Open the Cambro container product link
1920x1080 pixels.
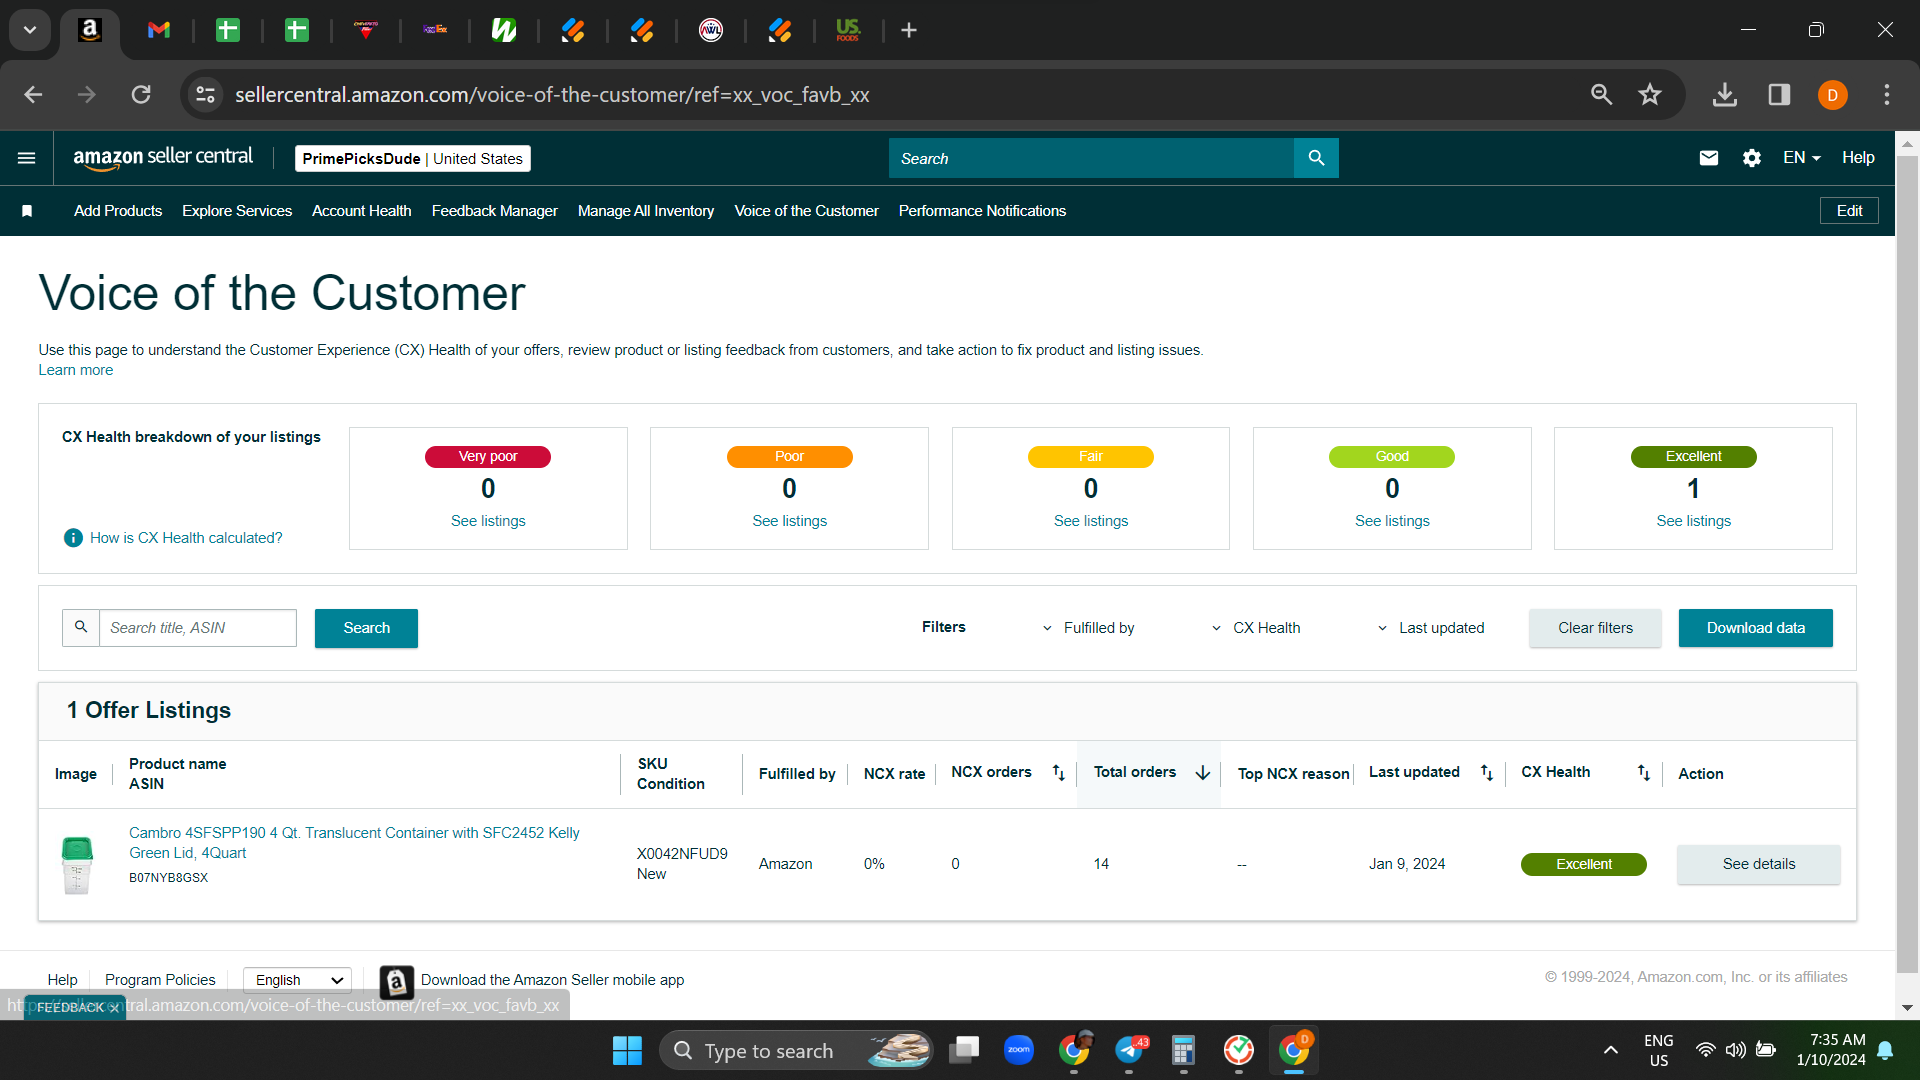(x=354, y=843)
